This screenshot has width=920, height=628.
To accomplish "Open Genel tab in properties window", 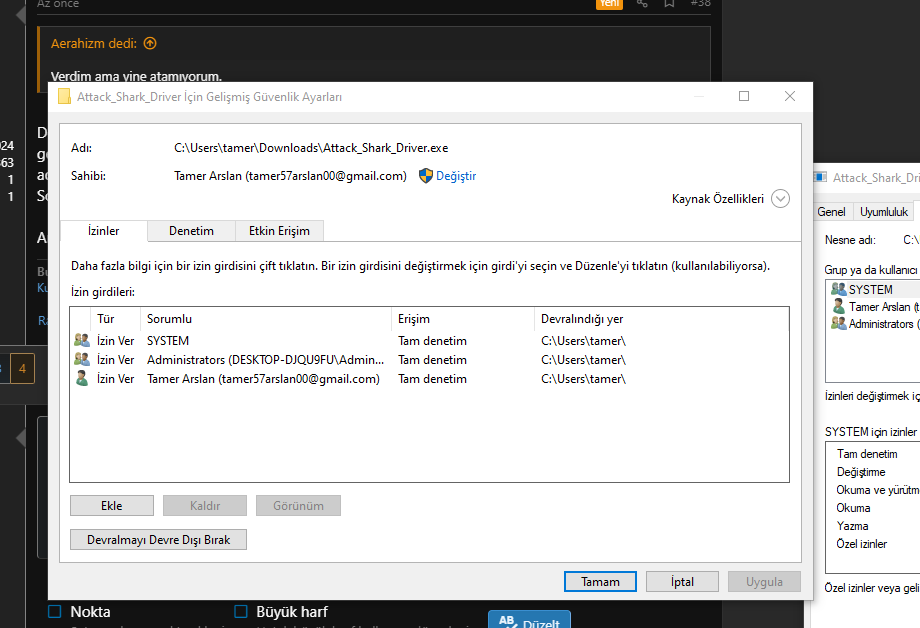I will click(x=831, y=212).
